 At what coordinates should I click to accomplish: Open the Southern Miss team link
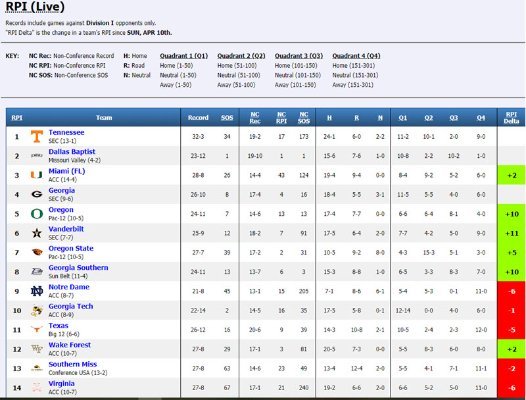click(72, 364)
